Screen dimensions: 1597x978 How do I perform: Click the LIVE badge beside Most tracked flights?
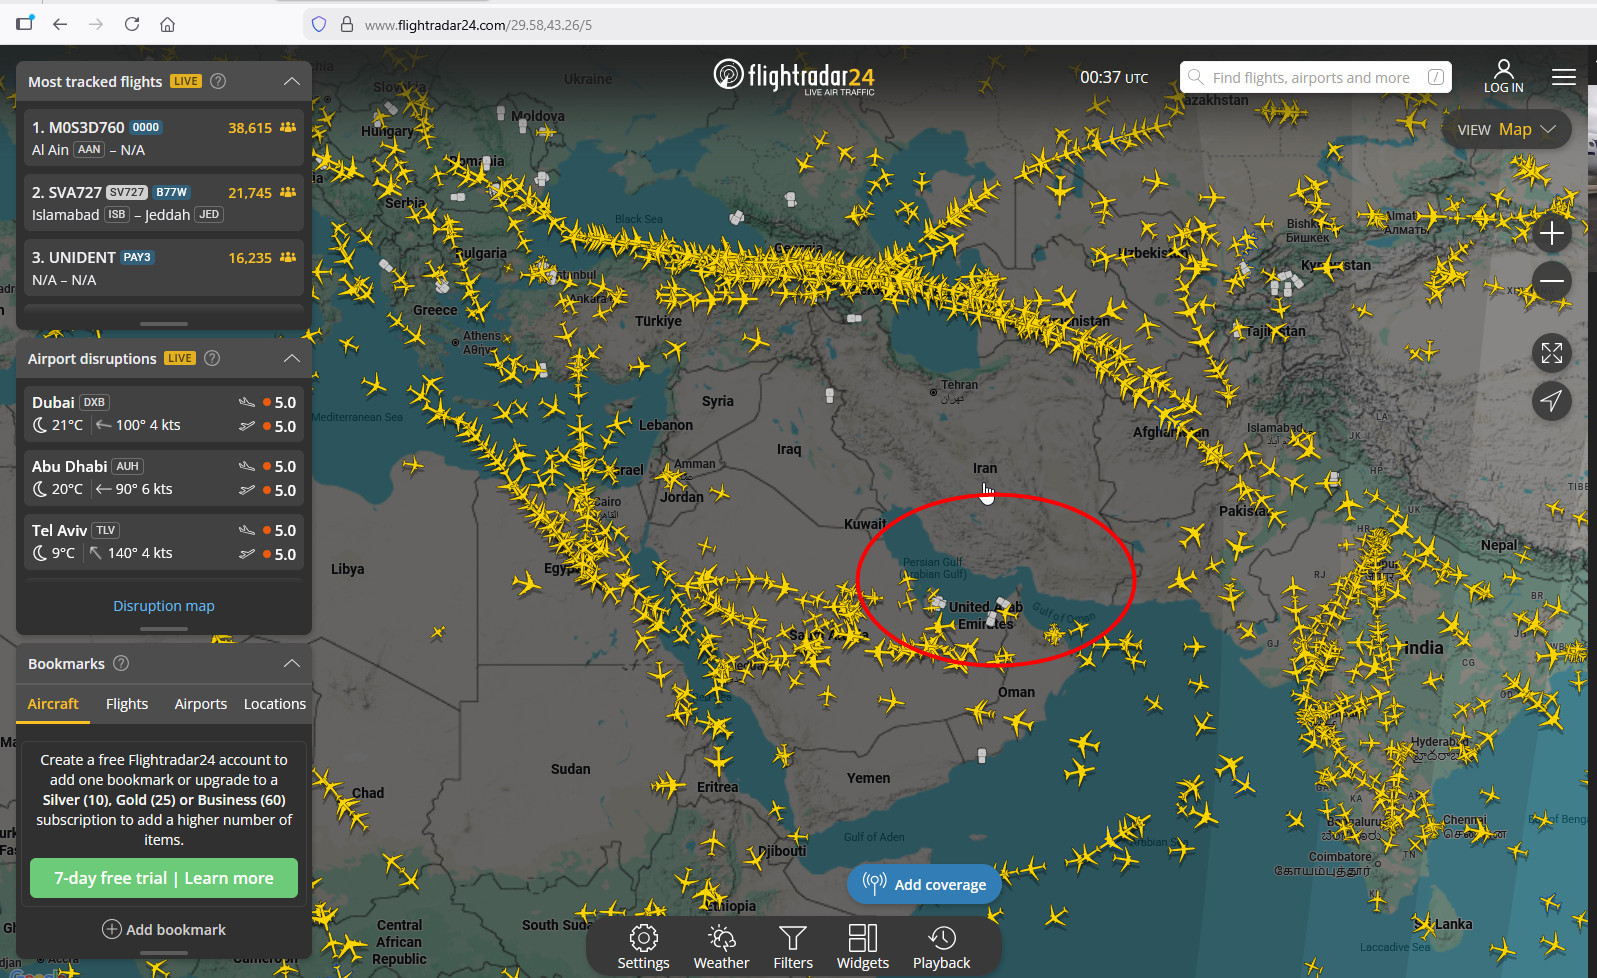[186, 81]
